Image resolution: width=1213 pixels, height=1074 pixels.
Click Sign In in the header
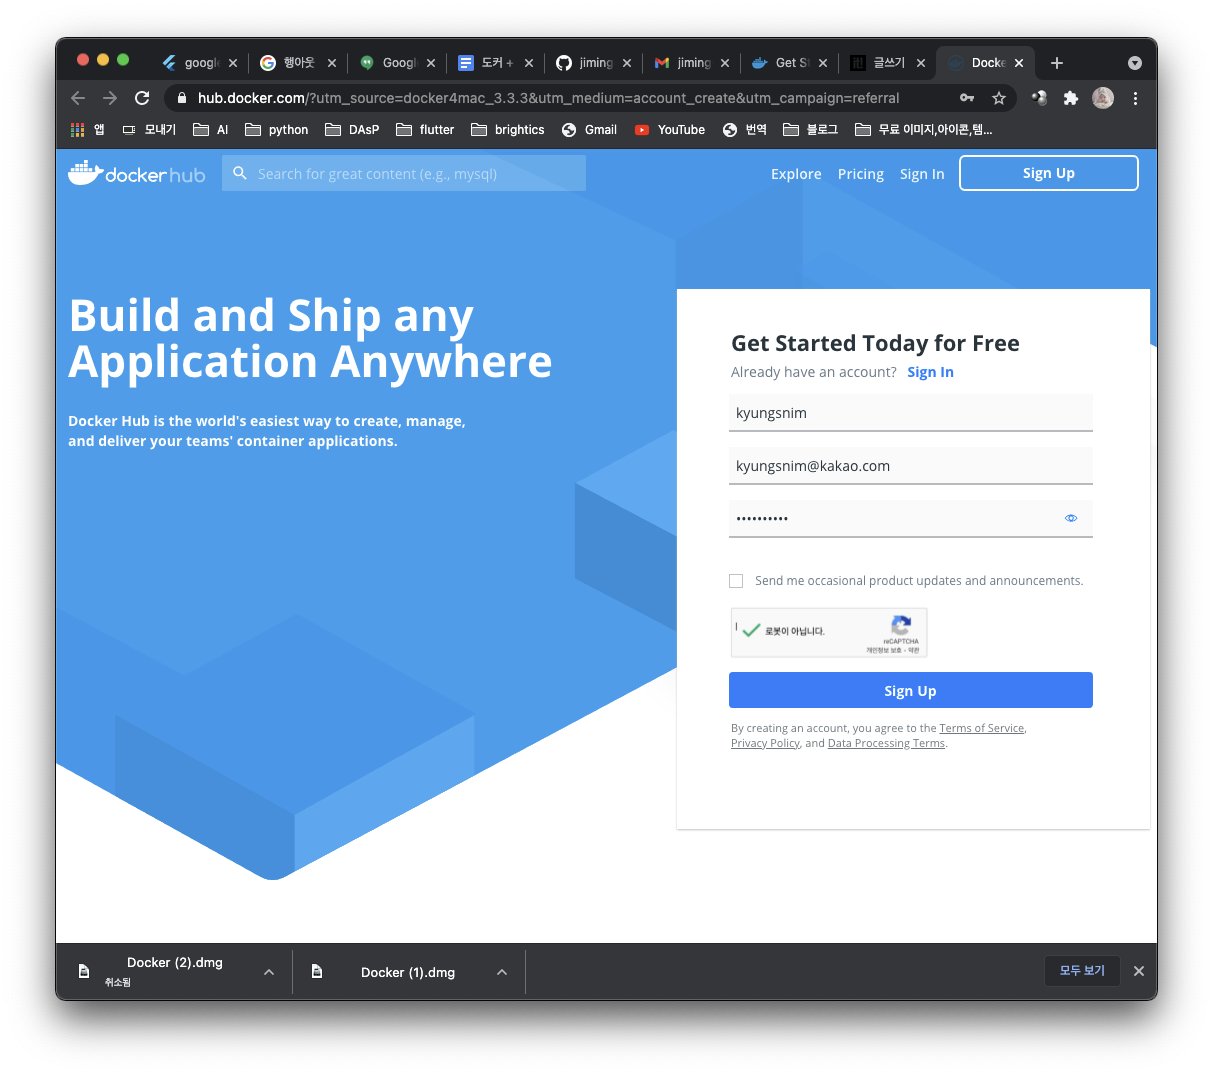coord(922,174)
